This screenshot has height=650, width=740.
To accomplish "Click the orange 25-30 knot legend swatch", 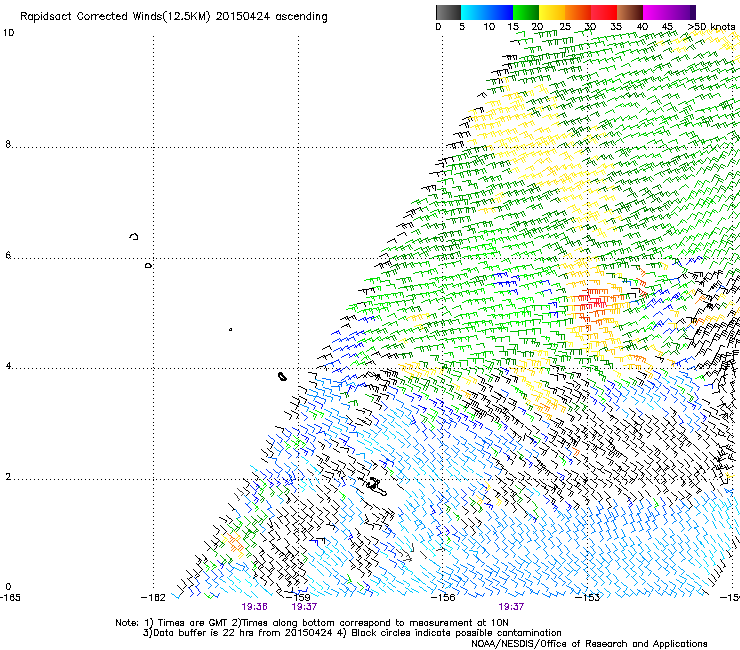I will point(578,12).
